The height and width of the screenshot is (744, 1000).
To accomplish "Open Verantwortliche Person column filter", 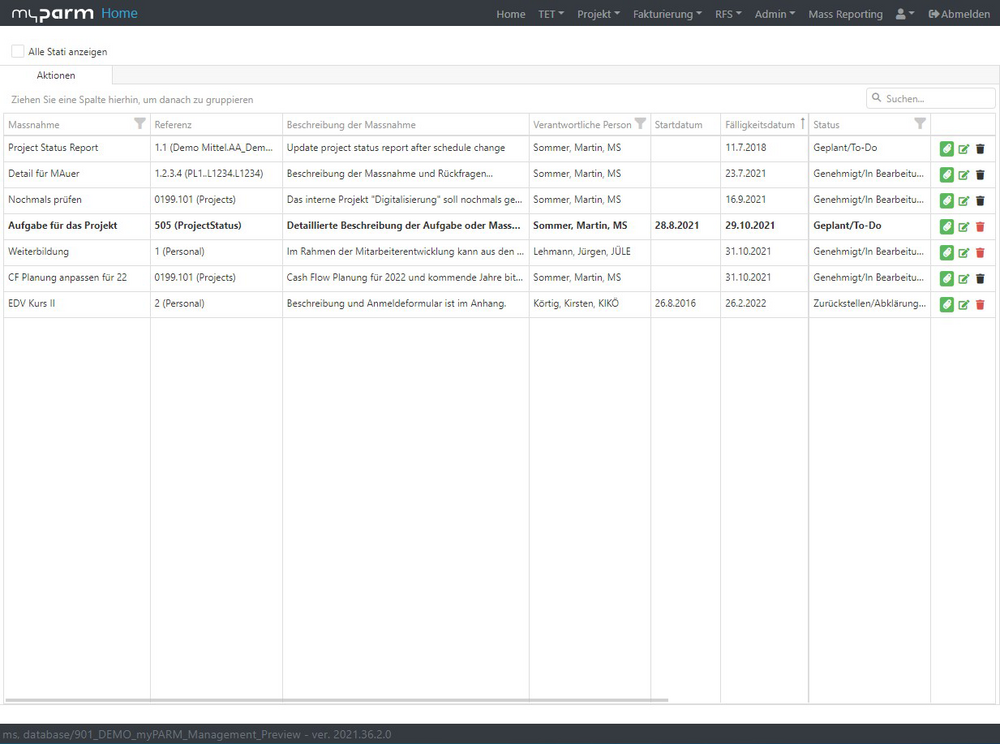I will pyautogui.click(x=640, y=124).
